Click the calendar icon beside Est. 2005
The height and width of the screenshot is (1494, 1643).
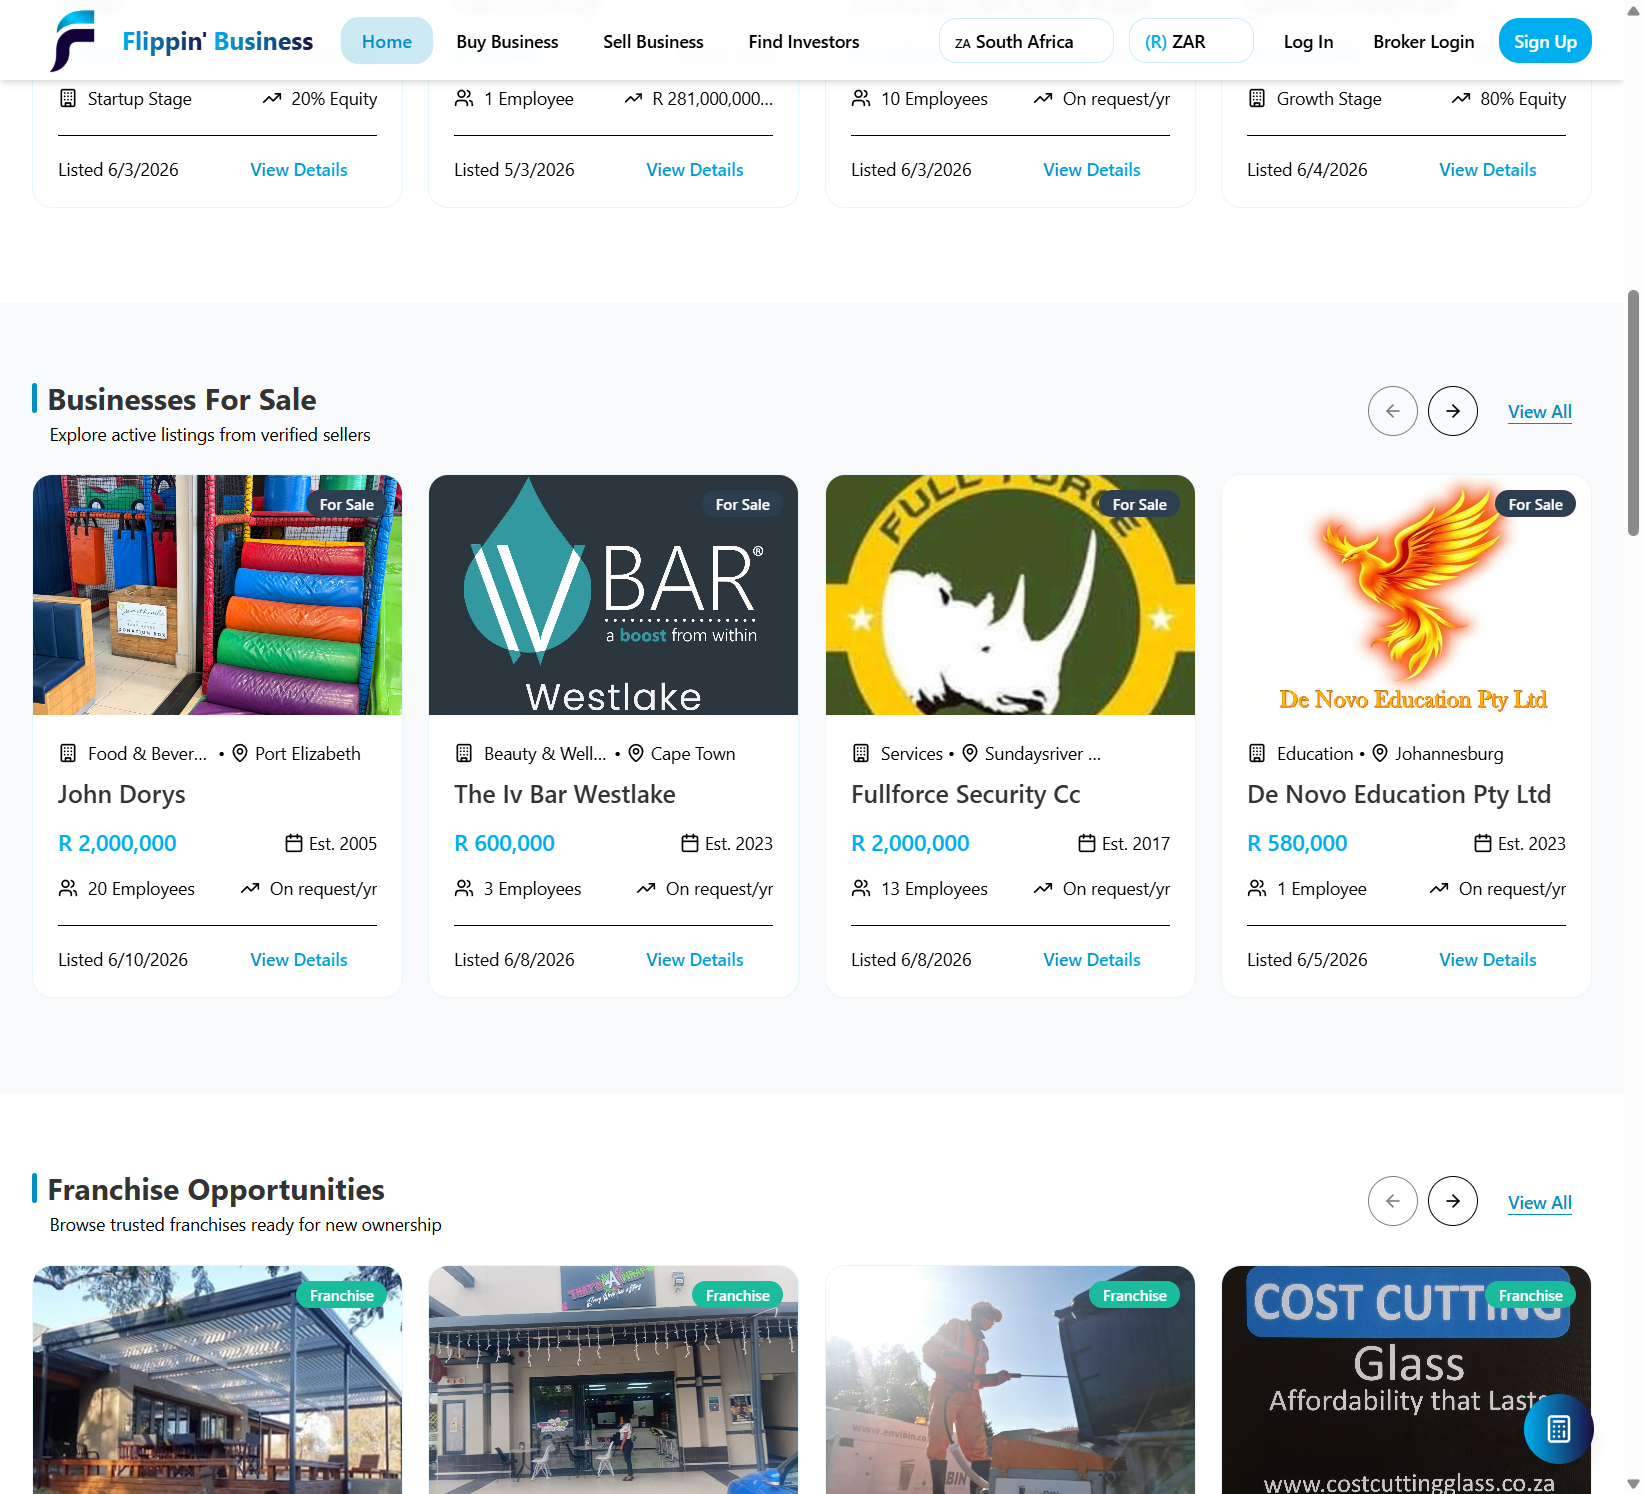[294, 843]
